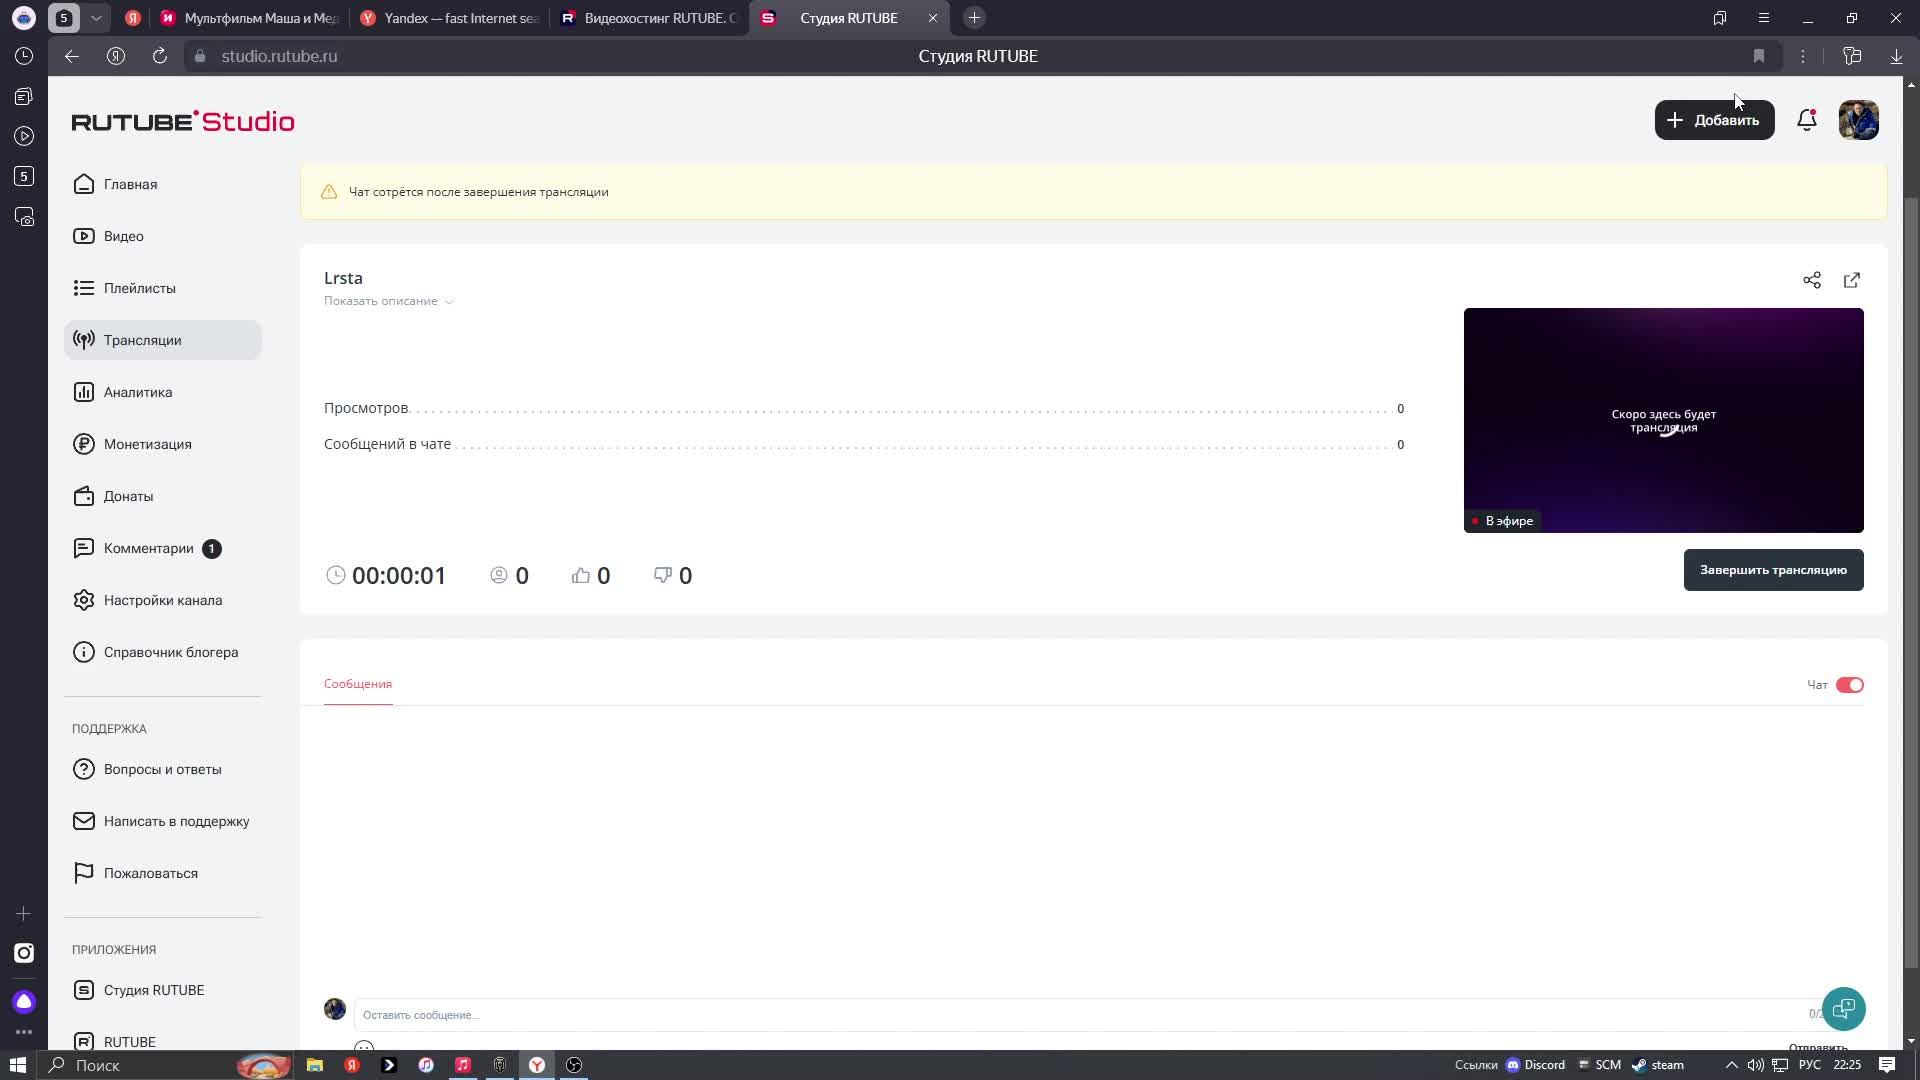Reload the page with refresh icon
This screenshot has width=1920, height=1080.
click(160, 56)
